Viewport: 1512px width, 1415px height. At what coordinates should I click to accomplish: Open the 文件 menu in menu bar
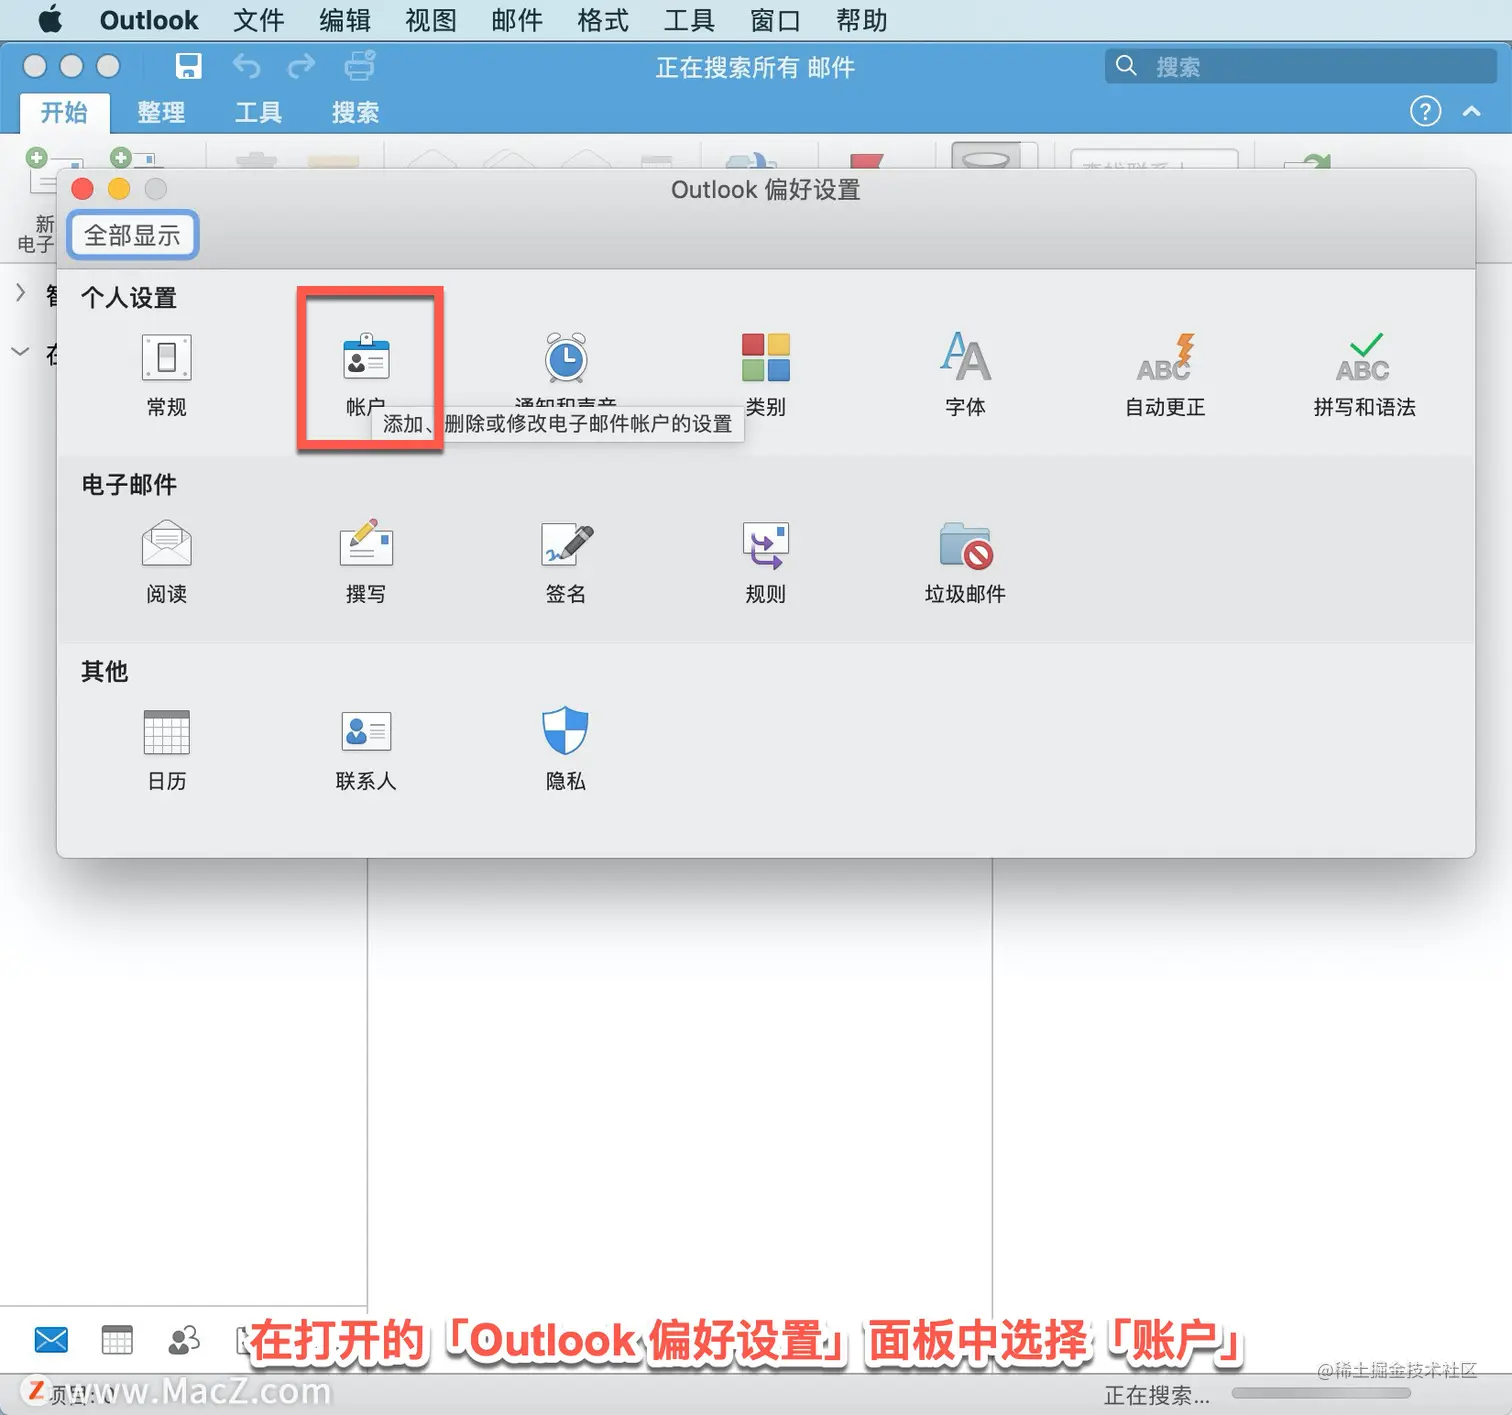point(259,20)
